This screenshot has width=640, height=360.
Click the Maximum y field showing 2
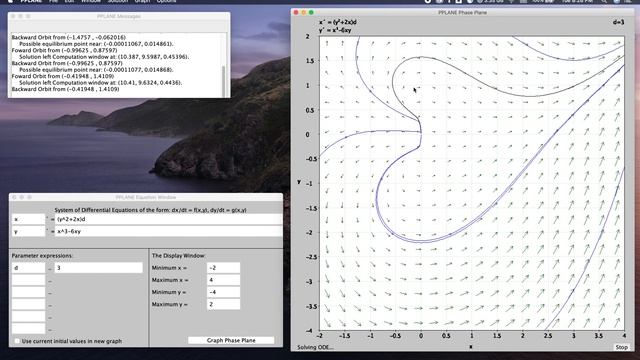tap(223, 304)
